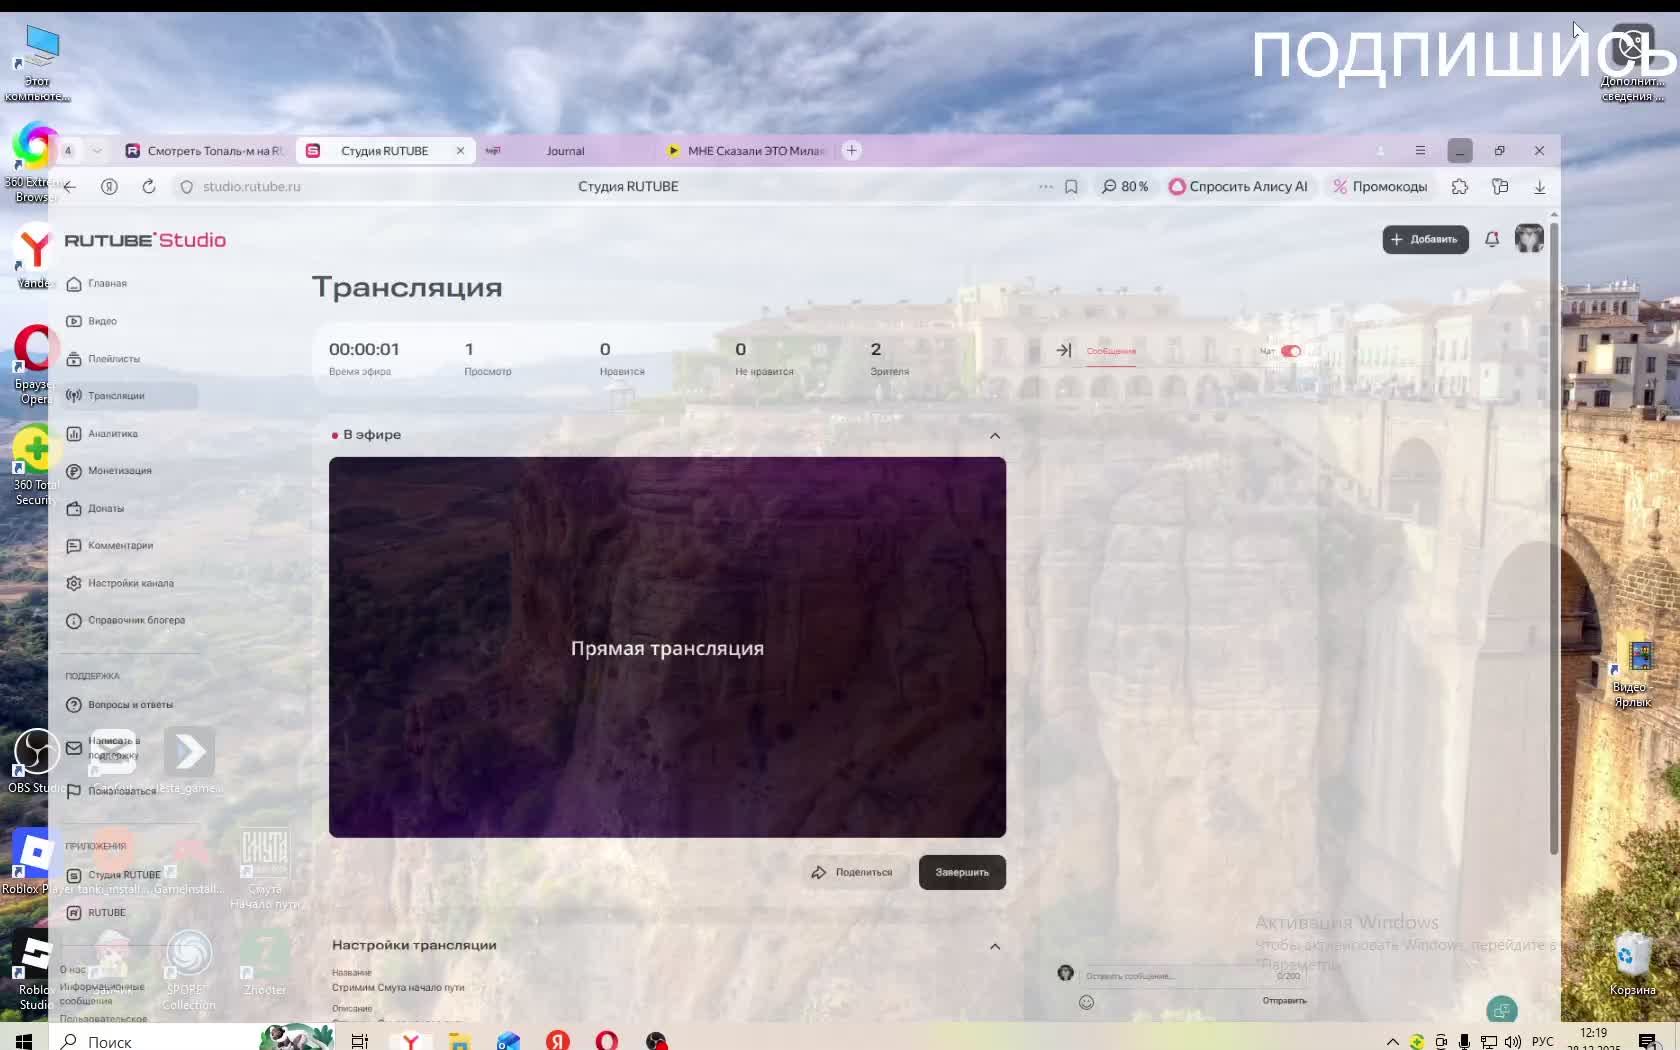This screenshot has height=1050, width=1680.
Task: Go back using the browser back arrow
Action: coord(70,187)
